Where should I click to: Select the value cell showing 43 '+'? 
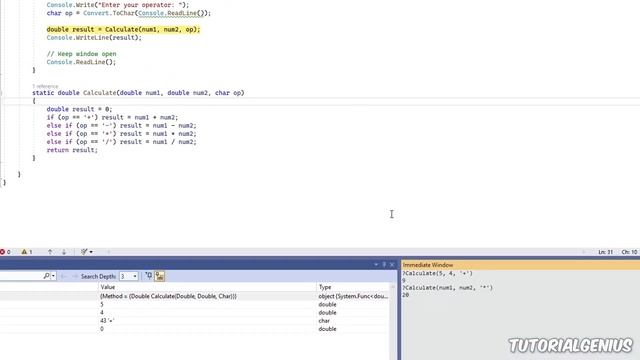pyautogui.click(x=207, y=321)
